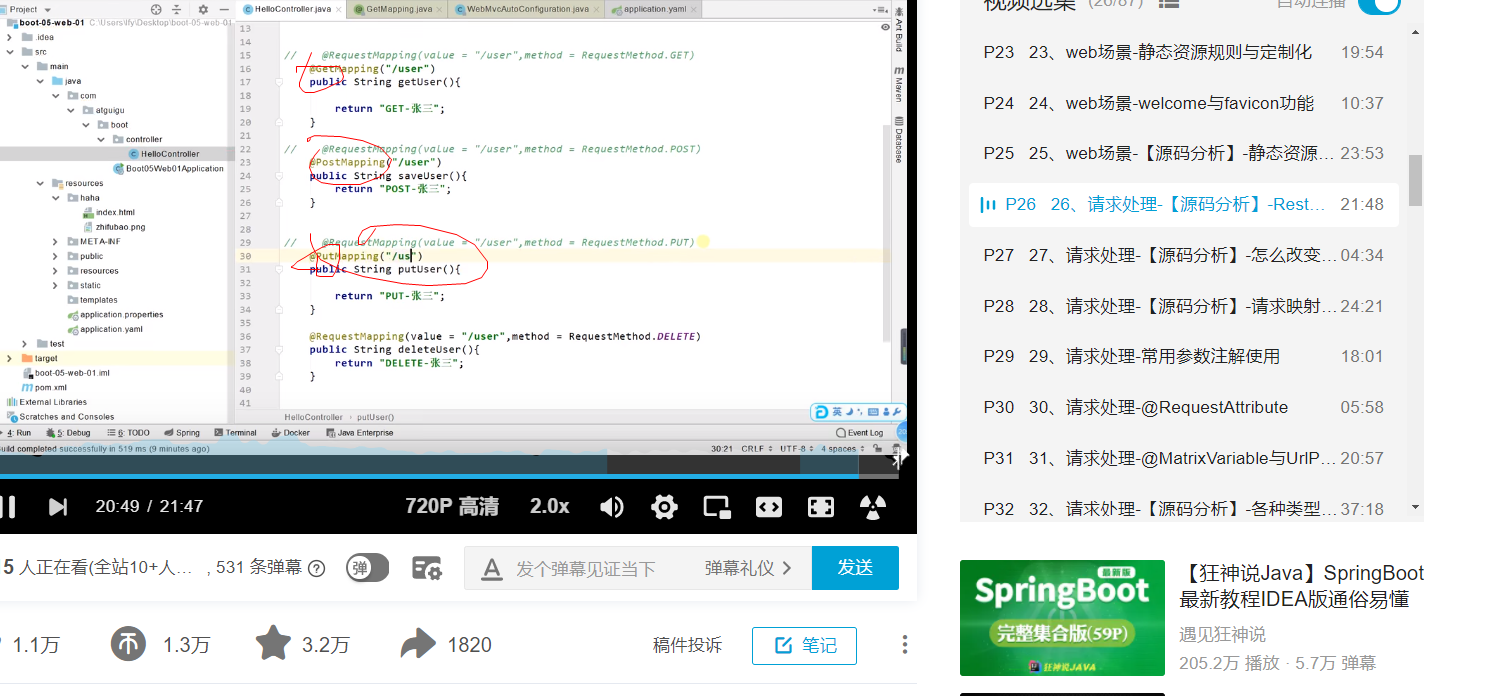Open project panel settings gear

(x=204, y=9)
